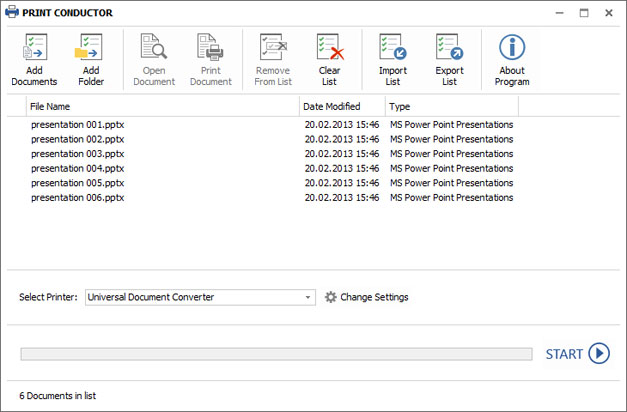Maximize the Print Conductor window

click(584, 13)
